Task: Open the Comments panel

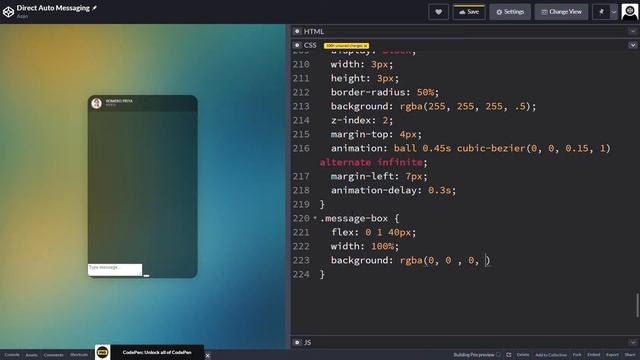Action: [53, 355]
